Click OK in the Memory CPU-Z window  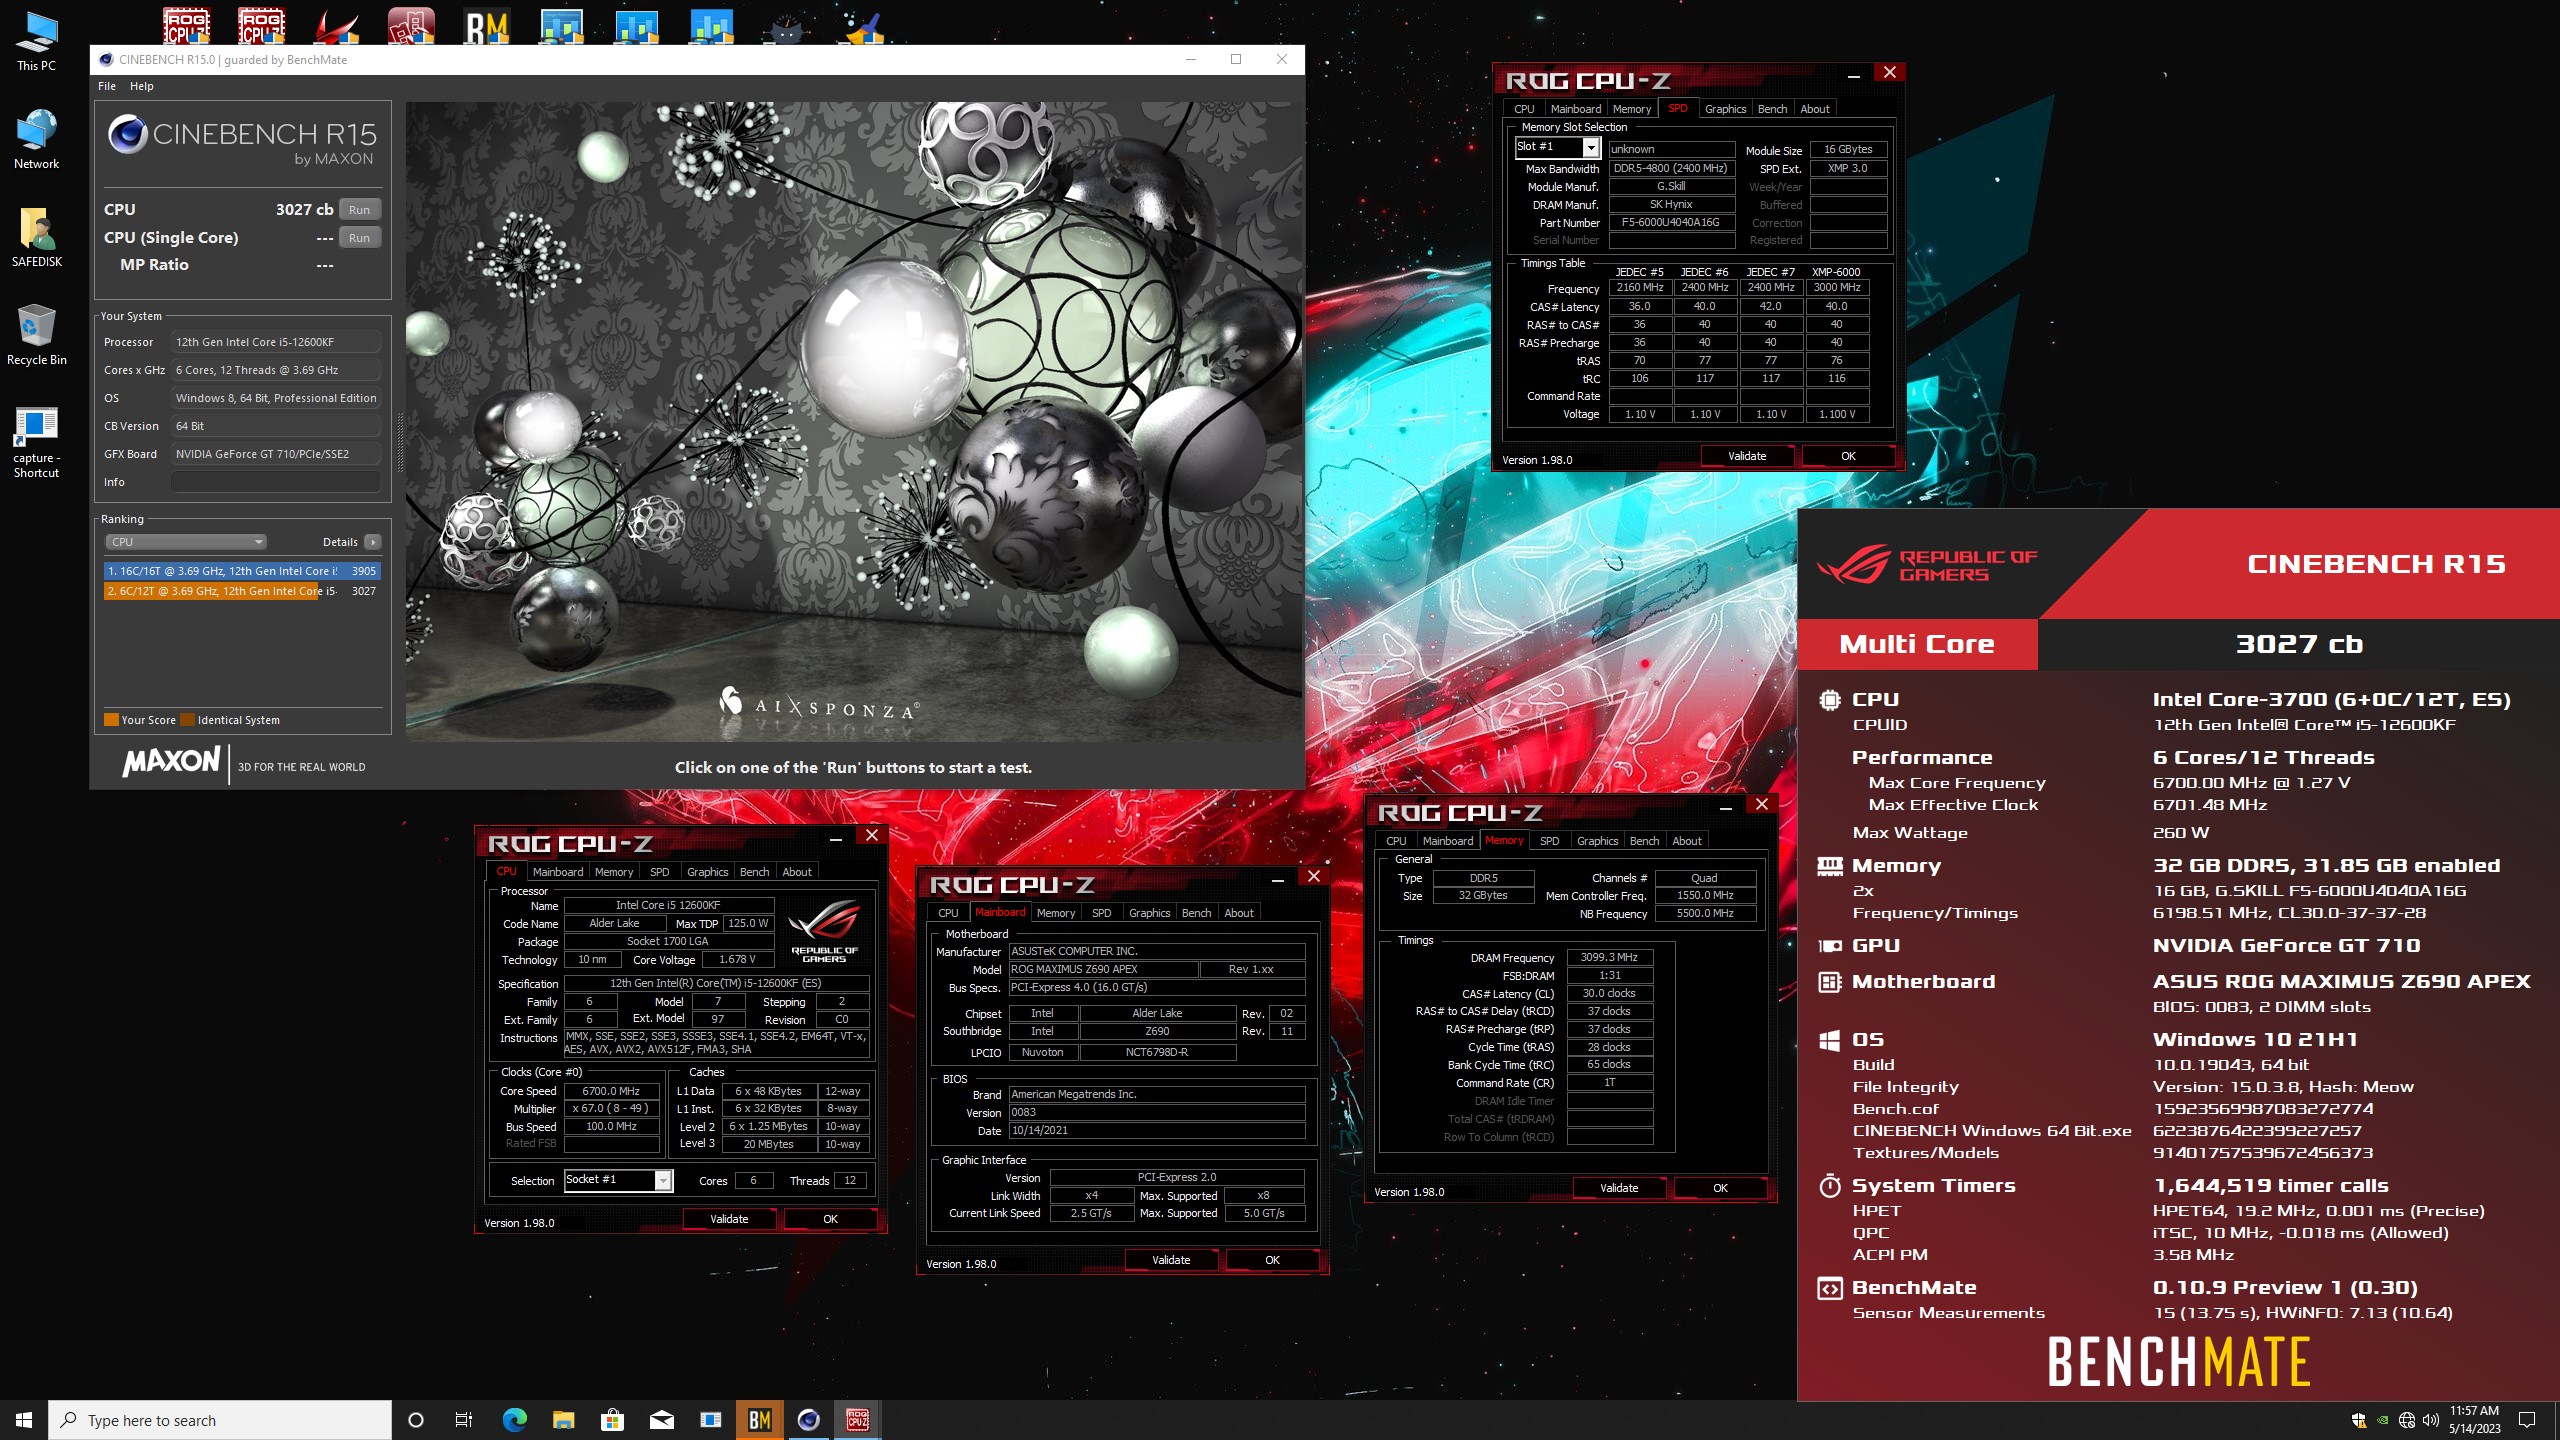pyautogui.click(x=1720, y=1188)
